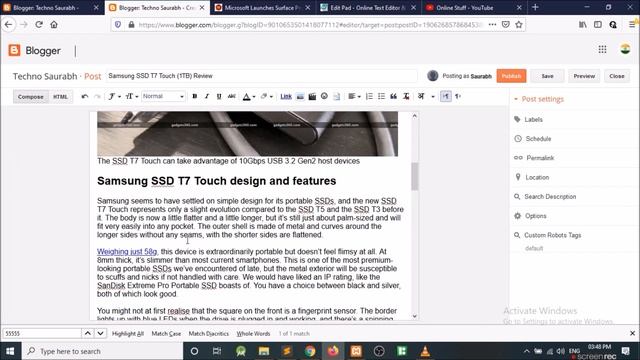Open the text background highlight color picker

[267, 97]
